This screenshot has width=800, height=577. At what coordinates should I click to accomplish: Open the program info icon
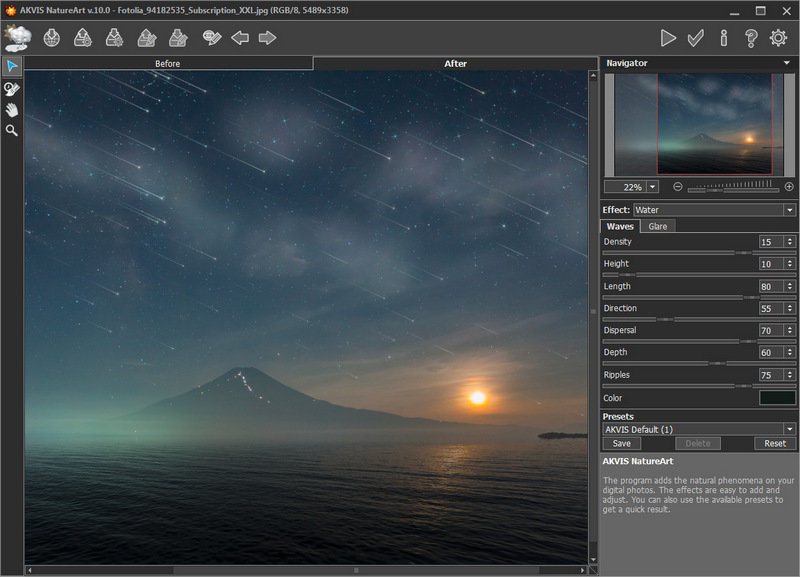[x=724, y=38]
